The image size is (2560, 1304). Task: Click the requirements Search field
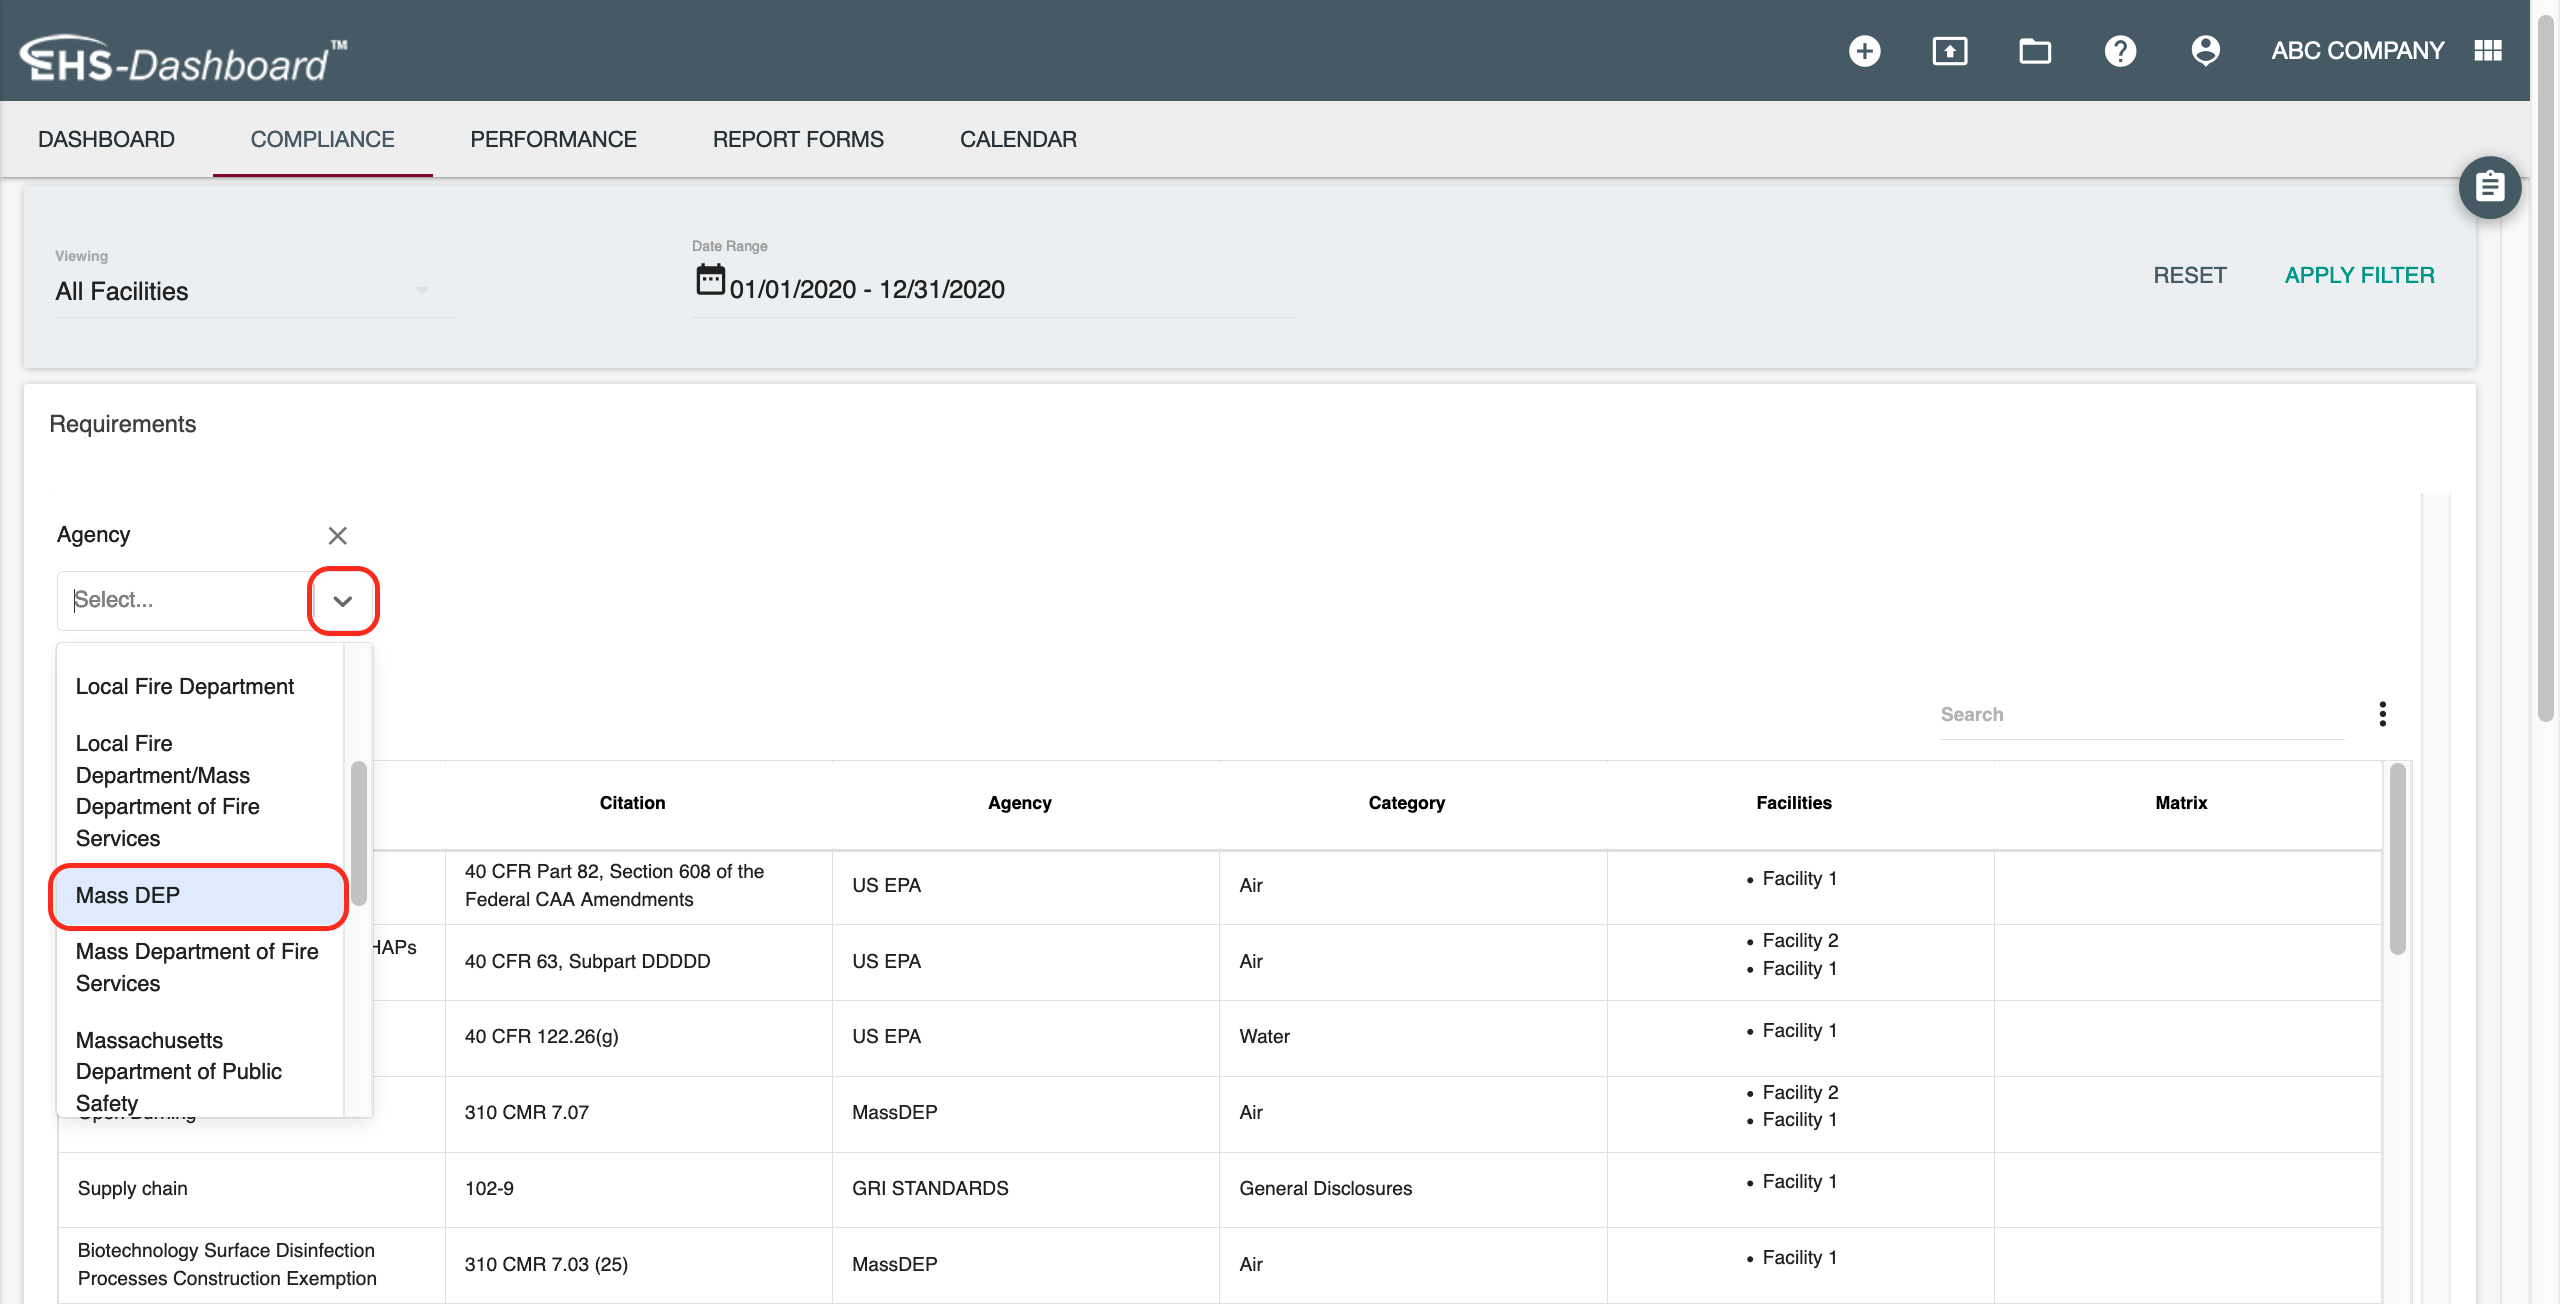pyautogui.click(x=2140, y=715)
